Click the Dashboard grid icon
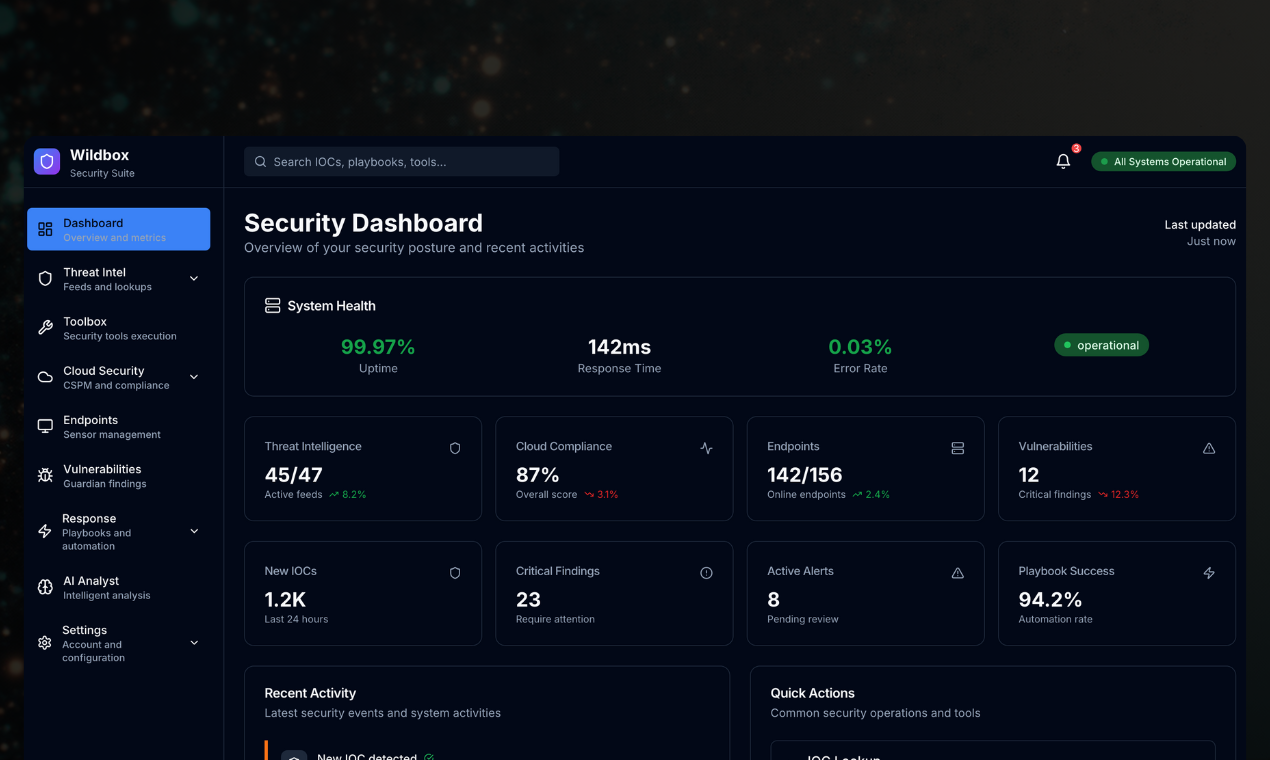This screenshot has width=1270, height=760. tap(45, 229)
